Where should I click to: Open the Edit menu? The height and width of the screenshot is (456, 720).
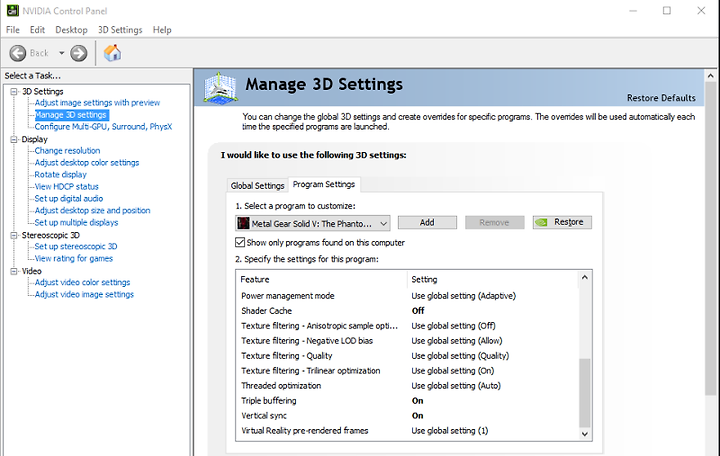pyautogui.click(x=37, y=30)
